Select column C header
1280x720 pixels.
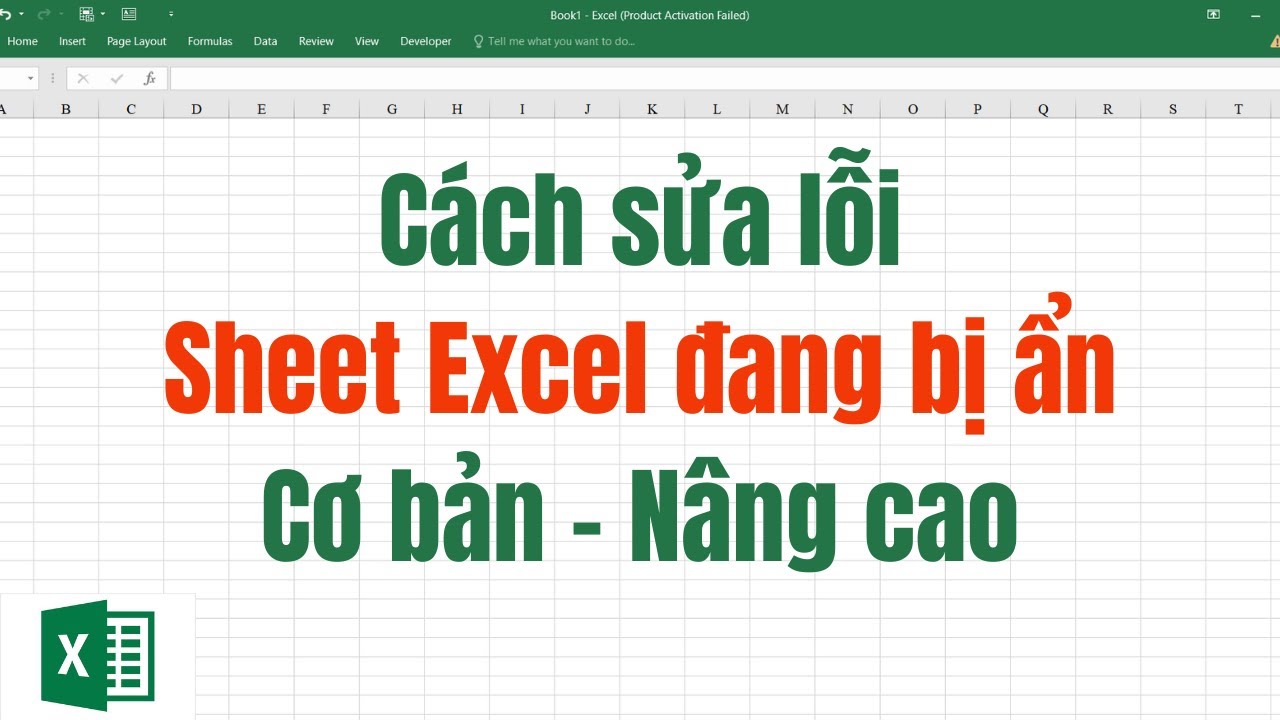tap(131, 109)
